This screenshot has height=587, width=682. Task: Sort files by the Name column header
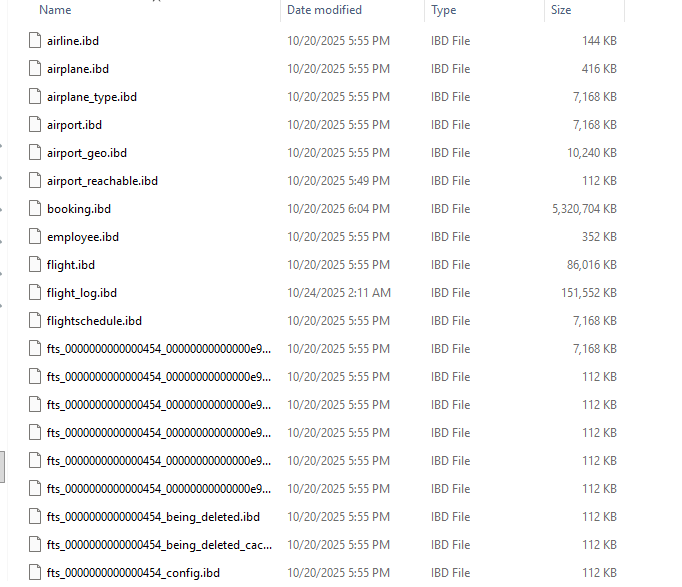55,10
